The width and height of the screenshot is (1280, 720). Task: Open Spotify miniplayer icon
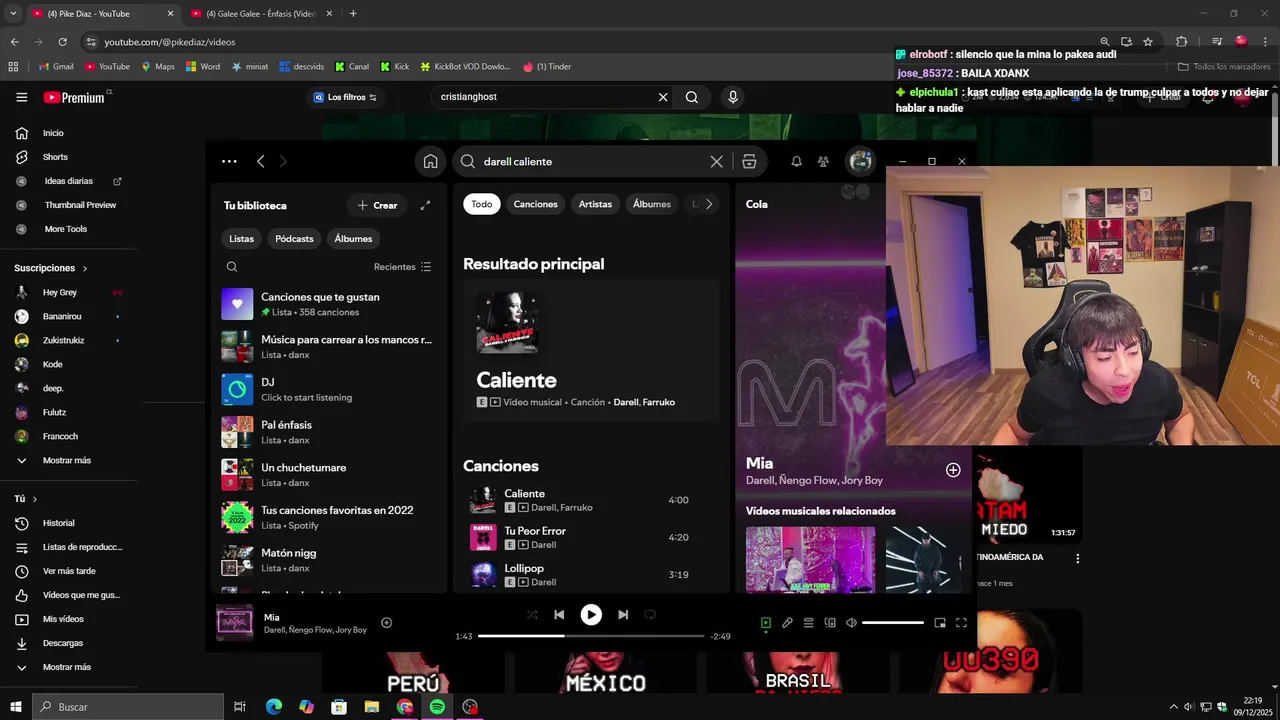[x=940, y=623]
